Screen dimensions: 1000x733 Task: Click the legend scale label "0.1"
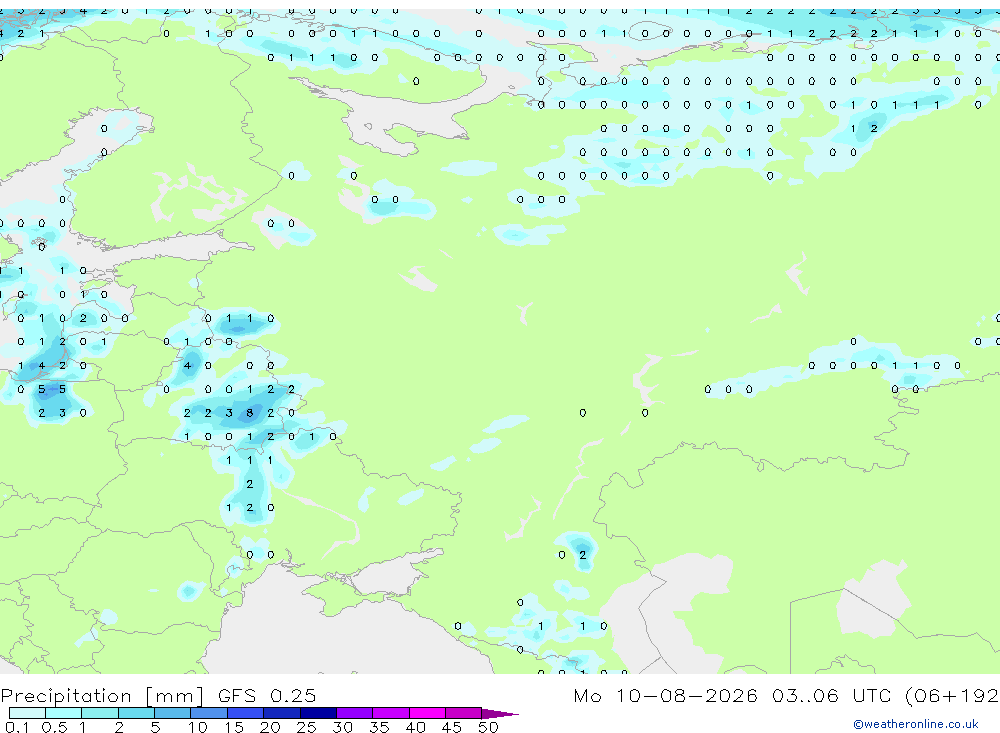click(x=17, y=727)
